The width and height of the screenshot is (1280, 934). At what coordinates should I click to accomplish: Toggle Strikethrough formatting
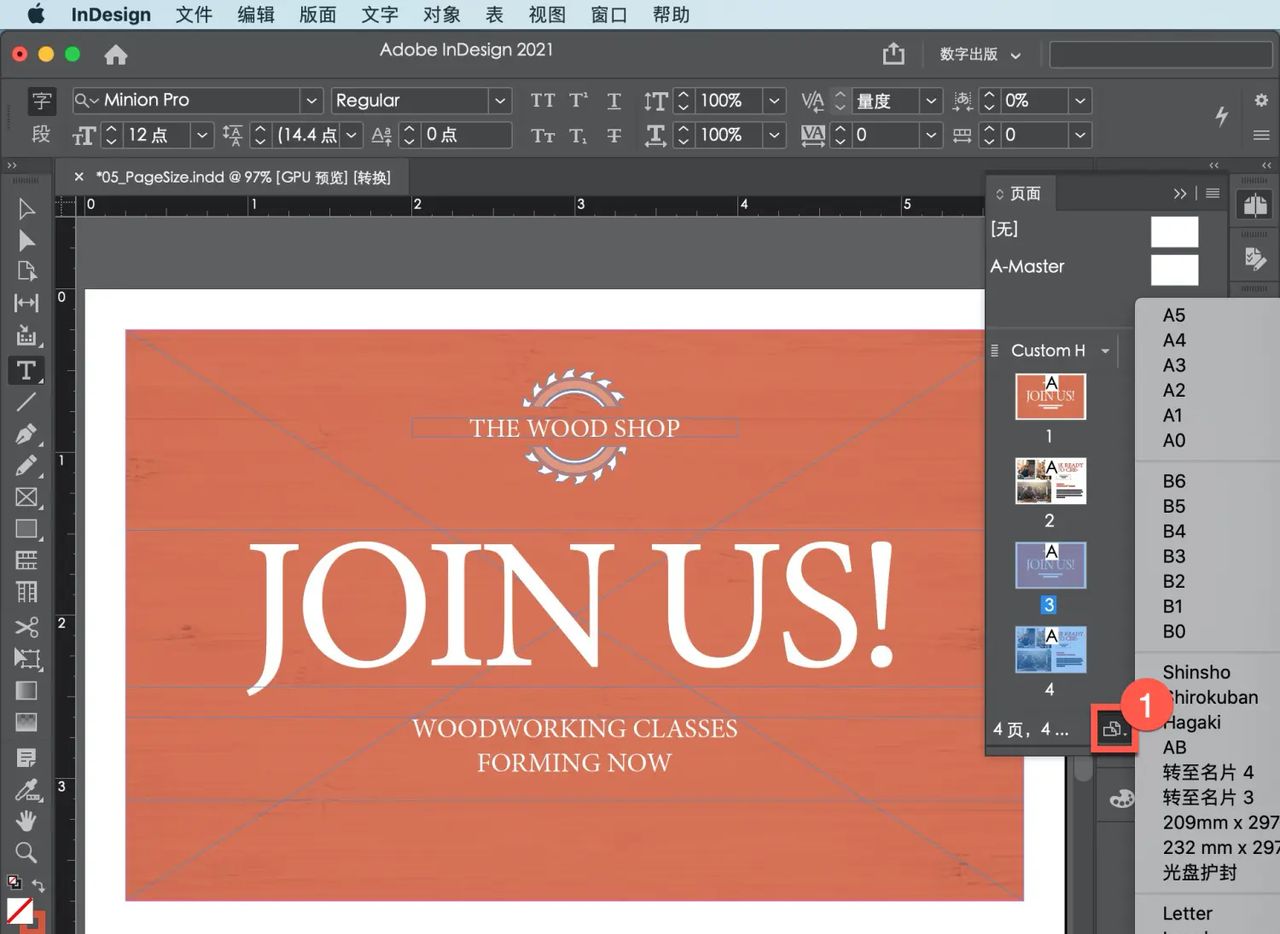(x=614, y=135)
